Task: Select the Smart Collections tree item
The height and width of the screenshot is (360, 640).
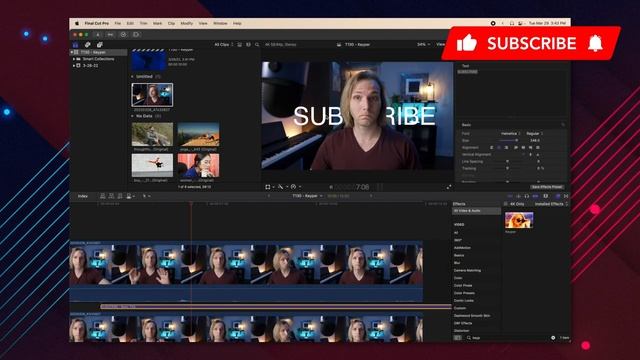Action: 98,59
